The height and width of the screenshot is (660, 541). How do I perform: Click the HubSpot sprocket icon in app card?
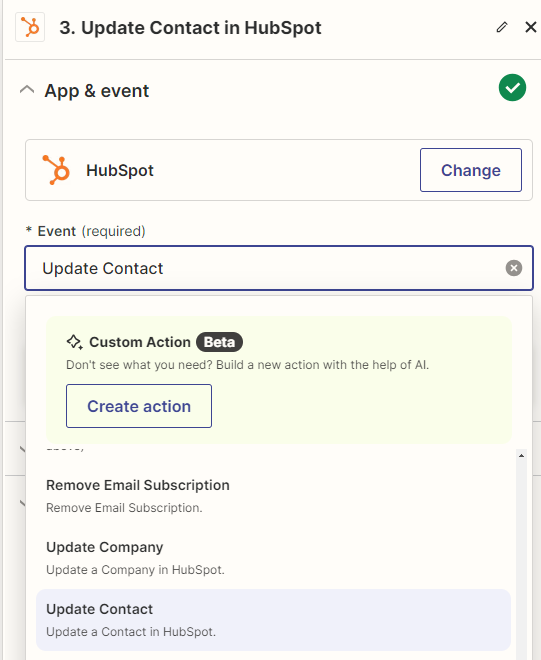click(x=56, y=170)
